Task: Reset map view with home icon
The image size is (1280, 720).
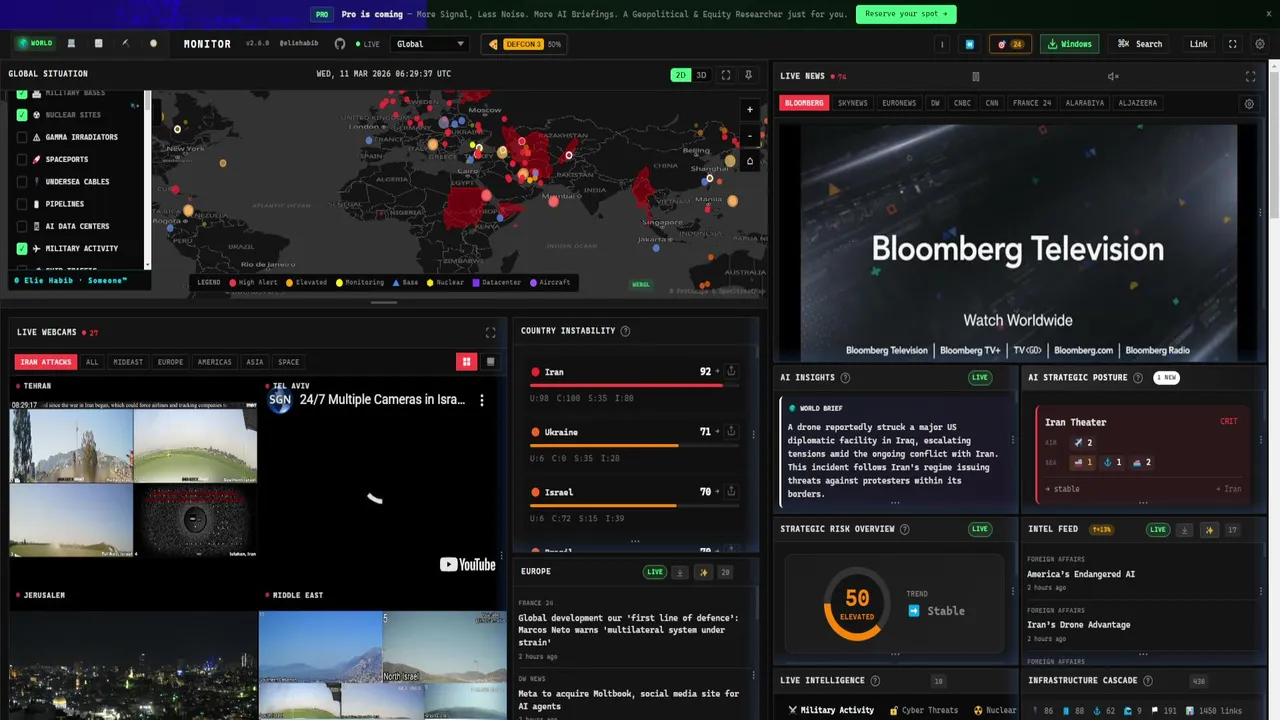Action: 750,161
